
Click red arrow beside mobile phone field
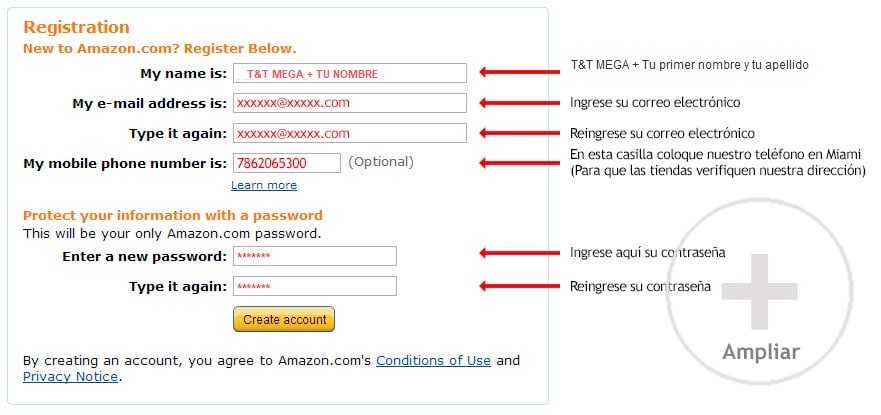[x=519, y=163]
